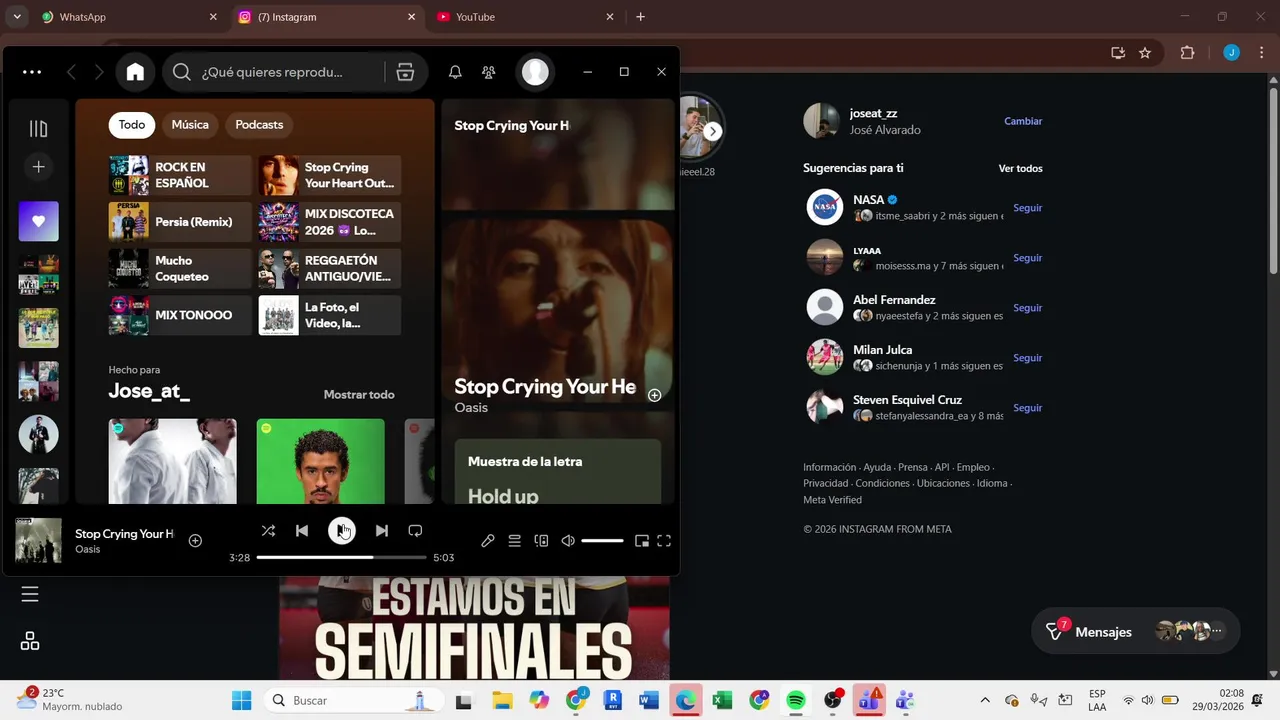Open Spotify browse icon in search bar

(x=405, y=72)
